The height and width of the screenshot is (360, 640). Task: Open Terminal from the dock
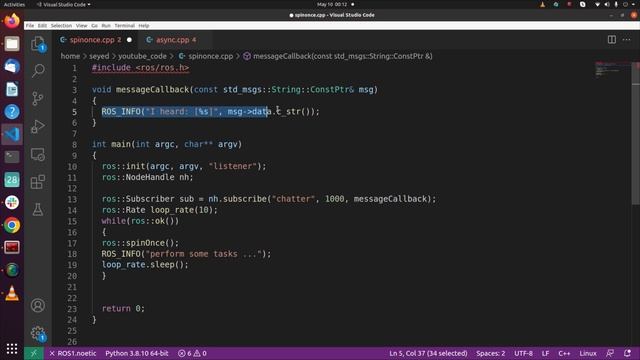point(12,157)
